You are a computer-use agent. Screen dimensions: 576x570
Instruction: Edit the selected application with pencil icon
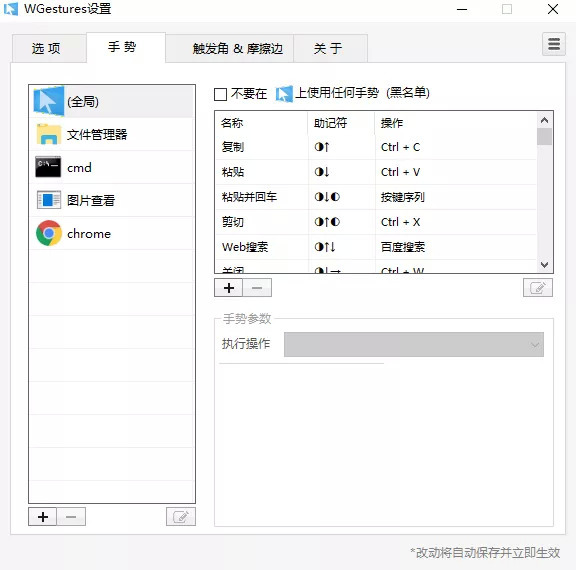tap(181, 517)
